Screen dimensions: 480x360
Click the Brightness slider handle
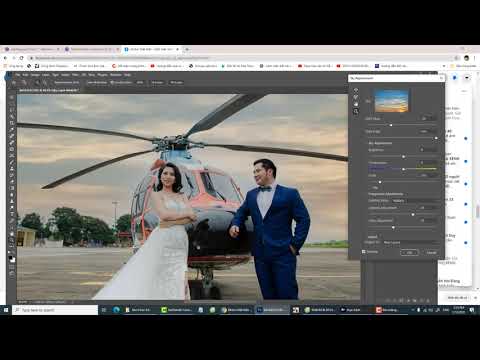(403, 156)
